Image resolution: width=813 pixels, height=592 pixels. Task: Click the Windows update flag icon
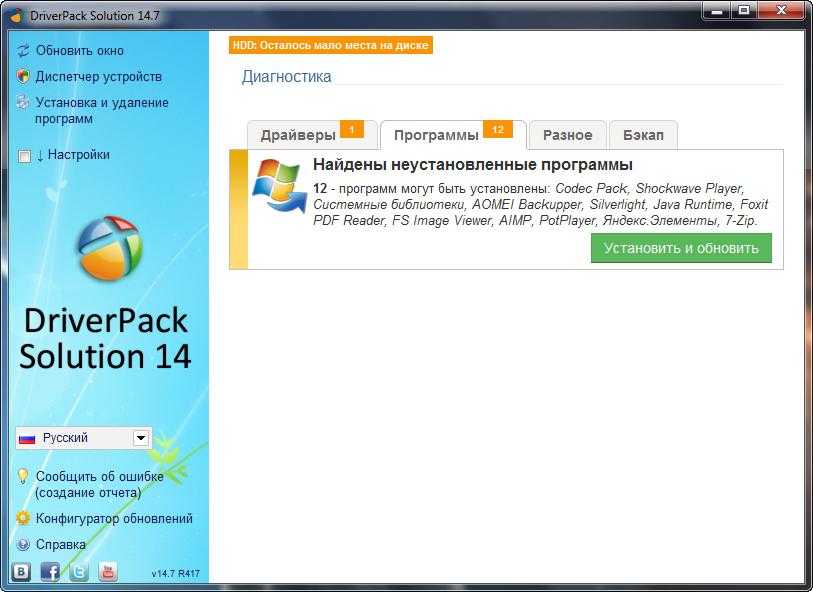(x=280, y=187)
